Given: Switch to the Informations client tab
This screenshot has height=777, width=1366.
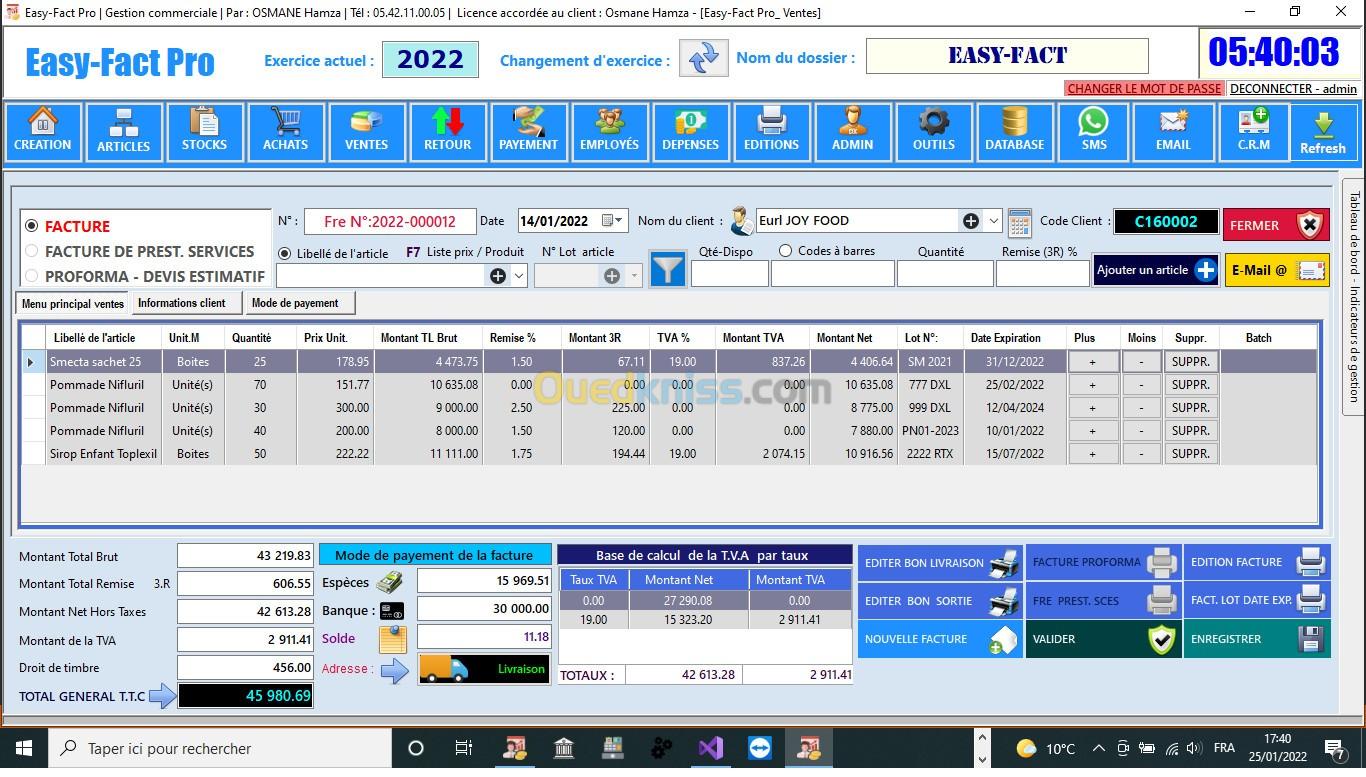Looking at the screenshot, I should point(182,303).
